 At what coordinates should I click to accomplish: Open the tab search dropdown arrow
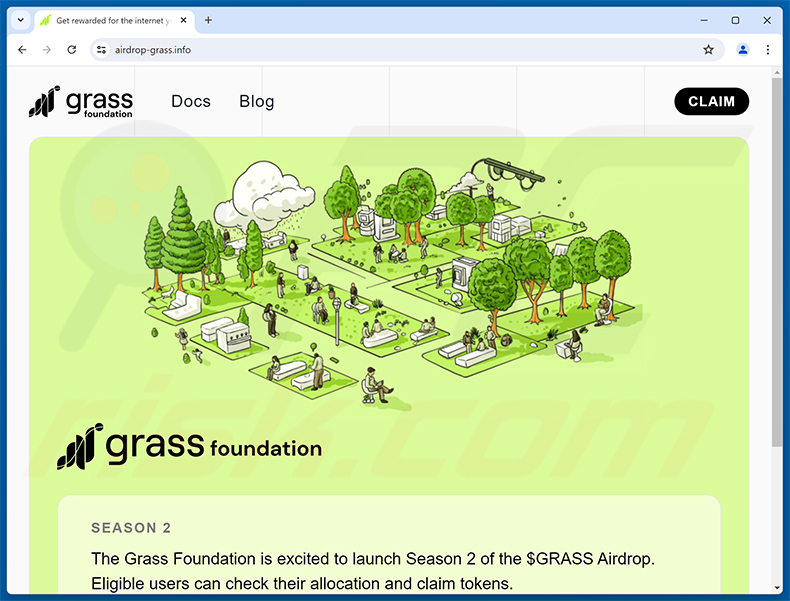[x=21, y=20]
